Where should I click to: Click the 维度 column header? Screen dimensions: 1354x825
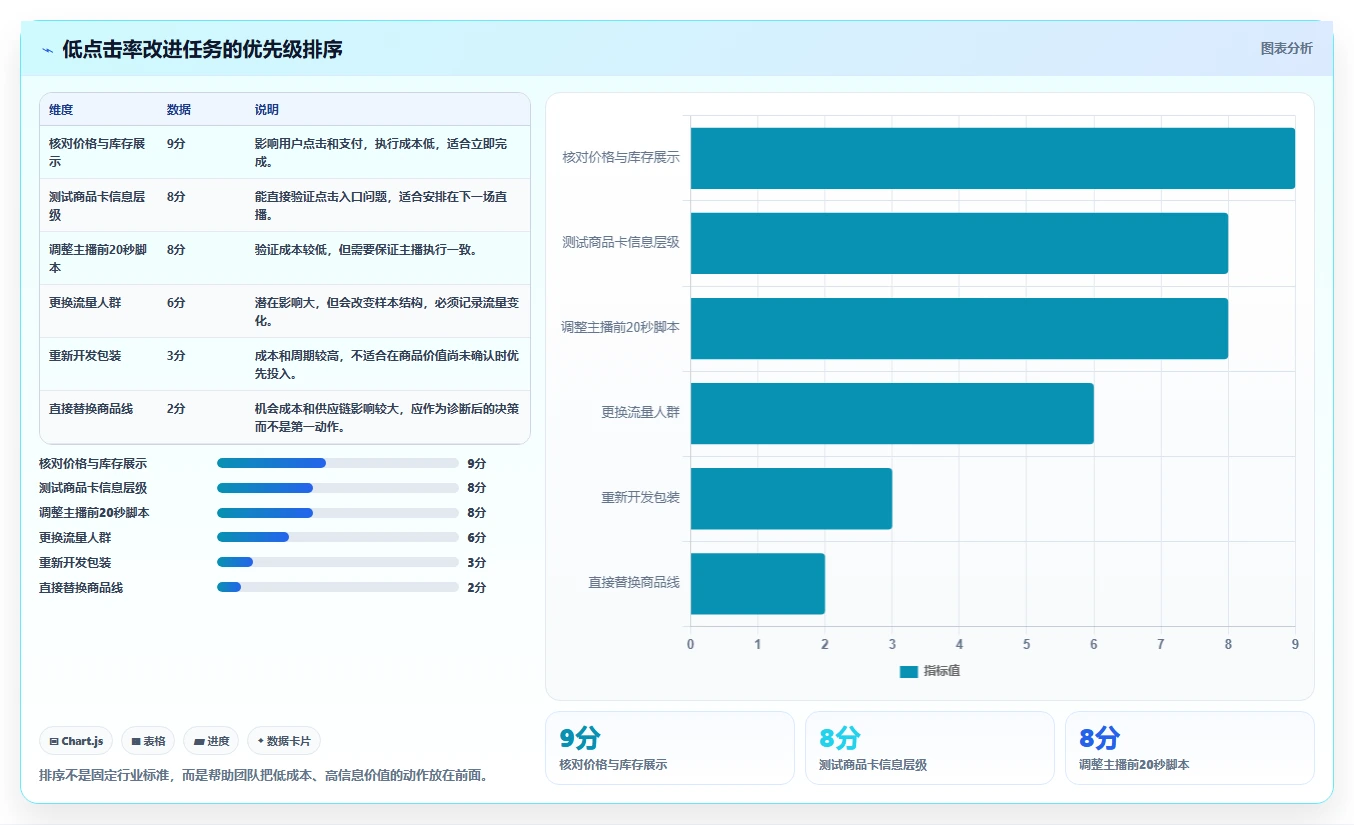[61, 110]
